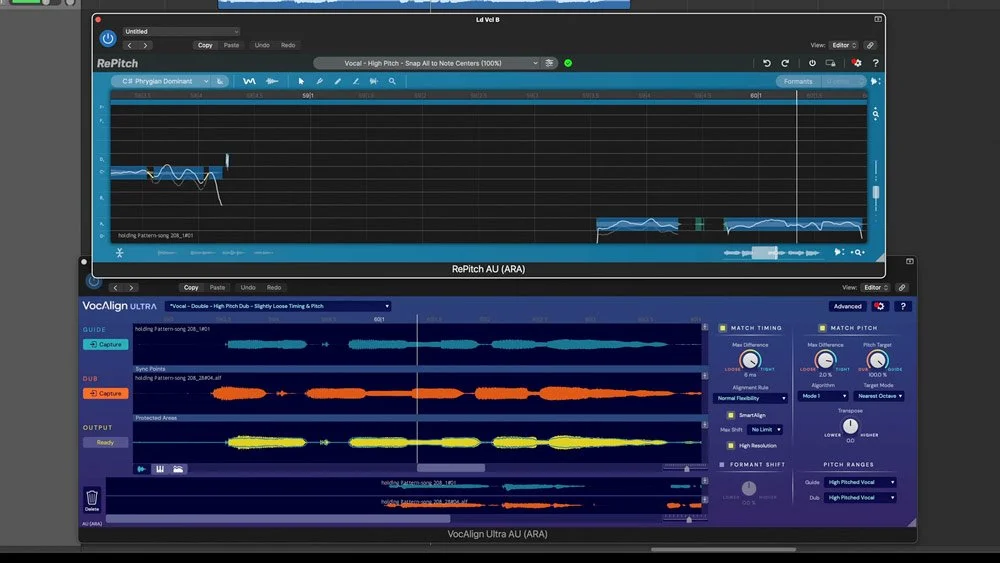The width and height of the screenshot is (1000, 563).
Task: Select piano keys view icon below output
Action: (x=160, y=469)
